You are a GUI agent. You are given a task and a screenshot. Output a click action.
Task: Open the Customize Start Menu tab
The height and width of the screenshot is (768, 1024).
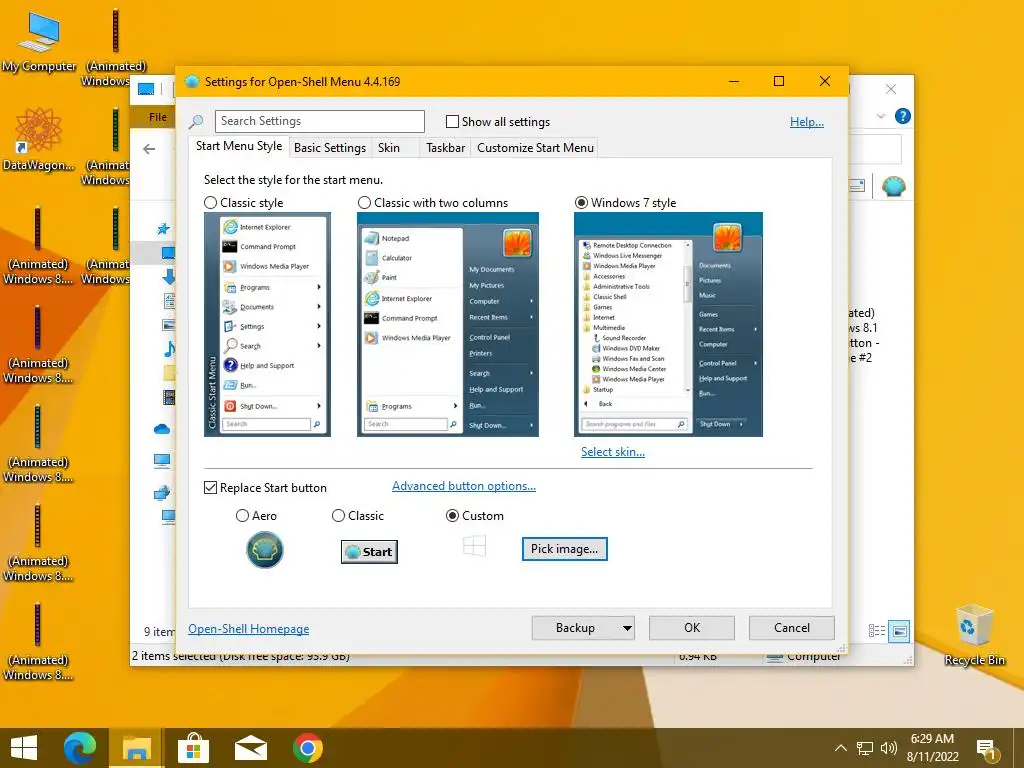pos(536,148)
